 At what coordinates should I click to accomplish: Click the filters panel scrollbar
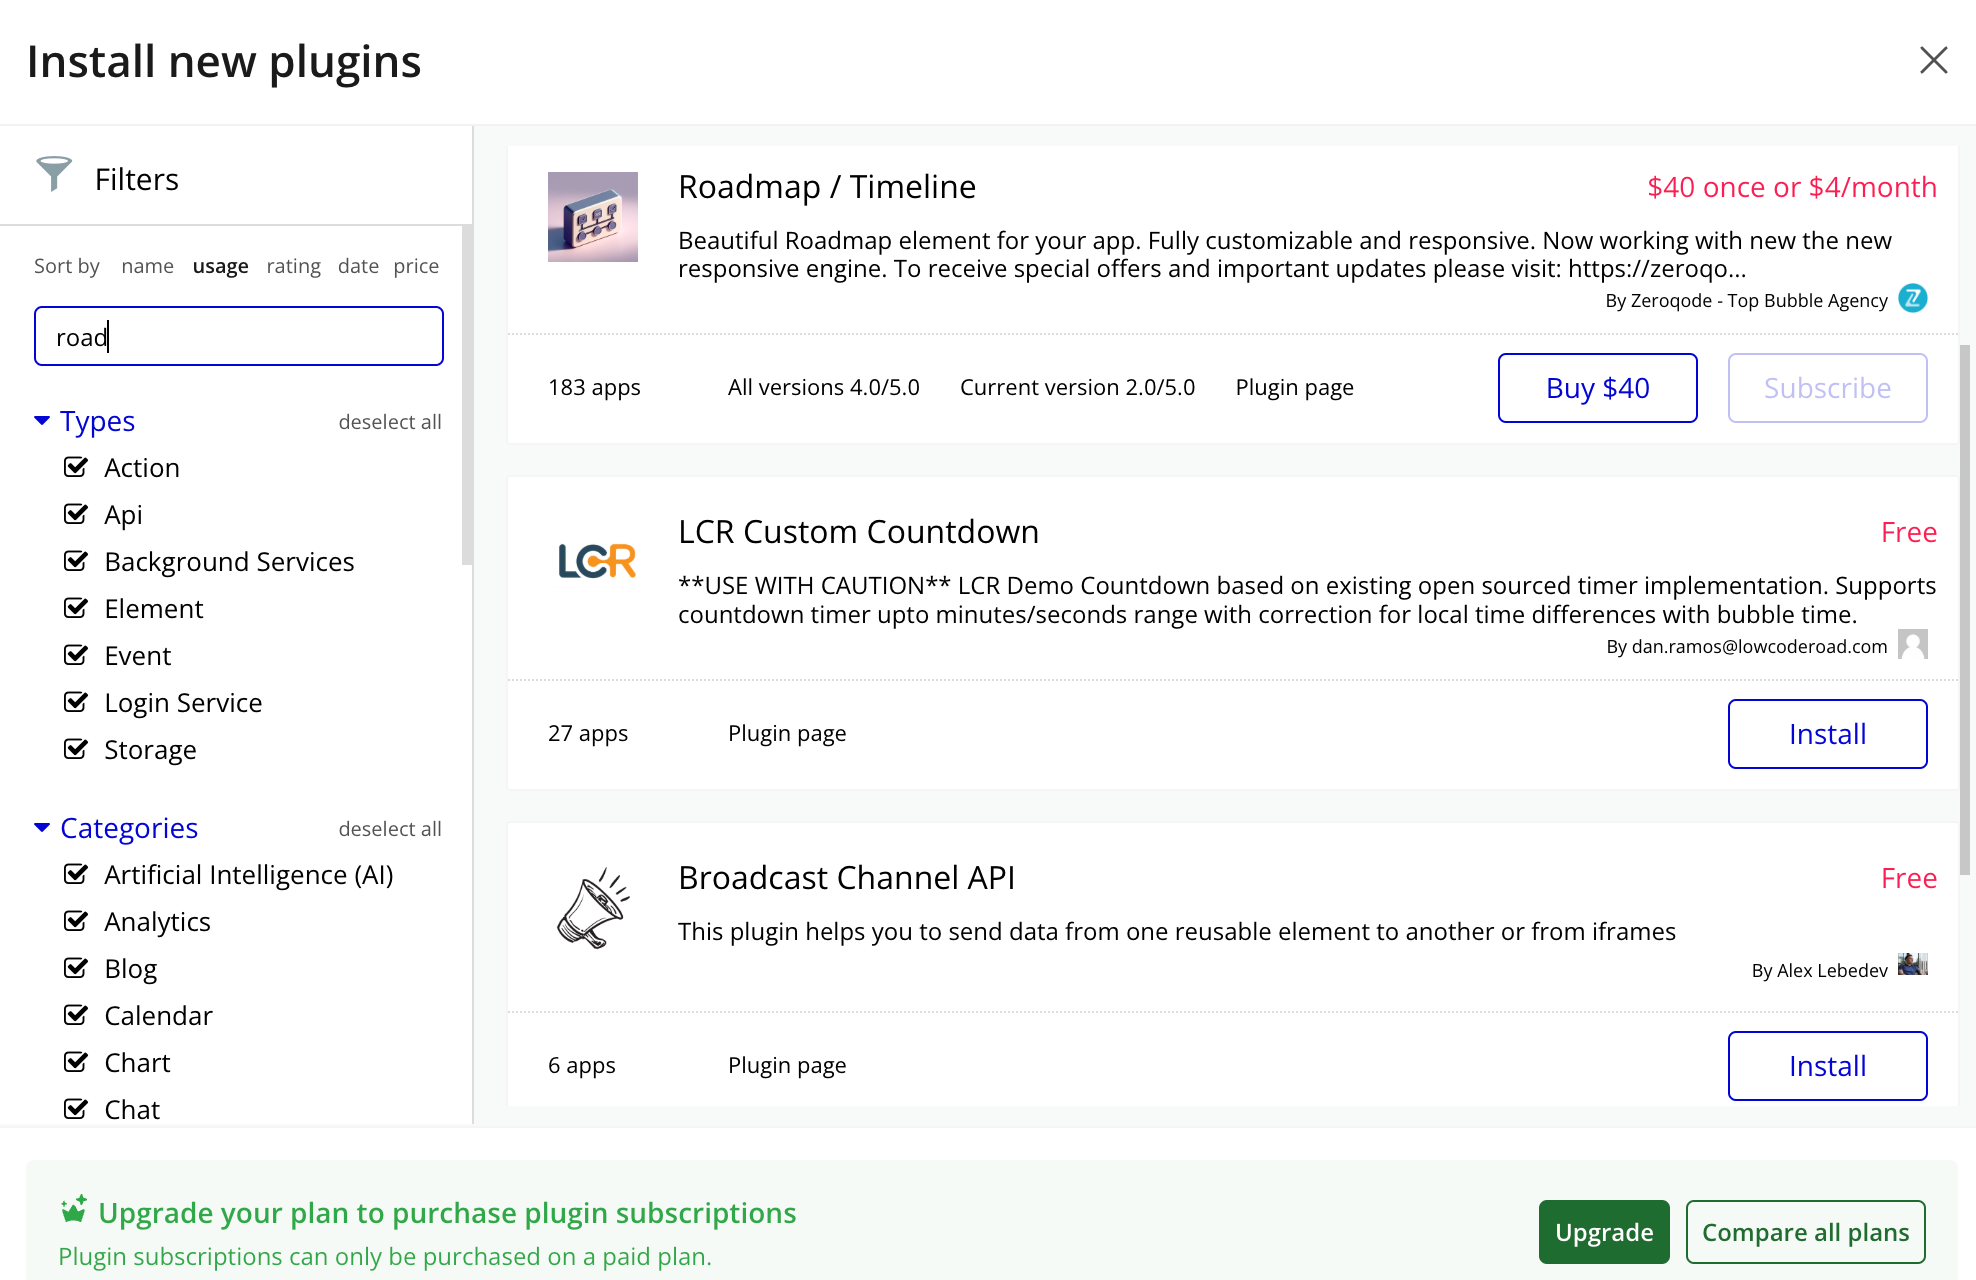tap(466, 395)
